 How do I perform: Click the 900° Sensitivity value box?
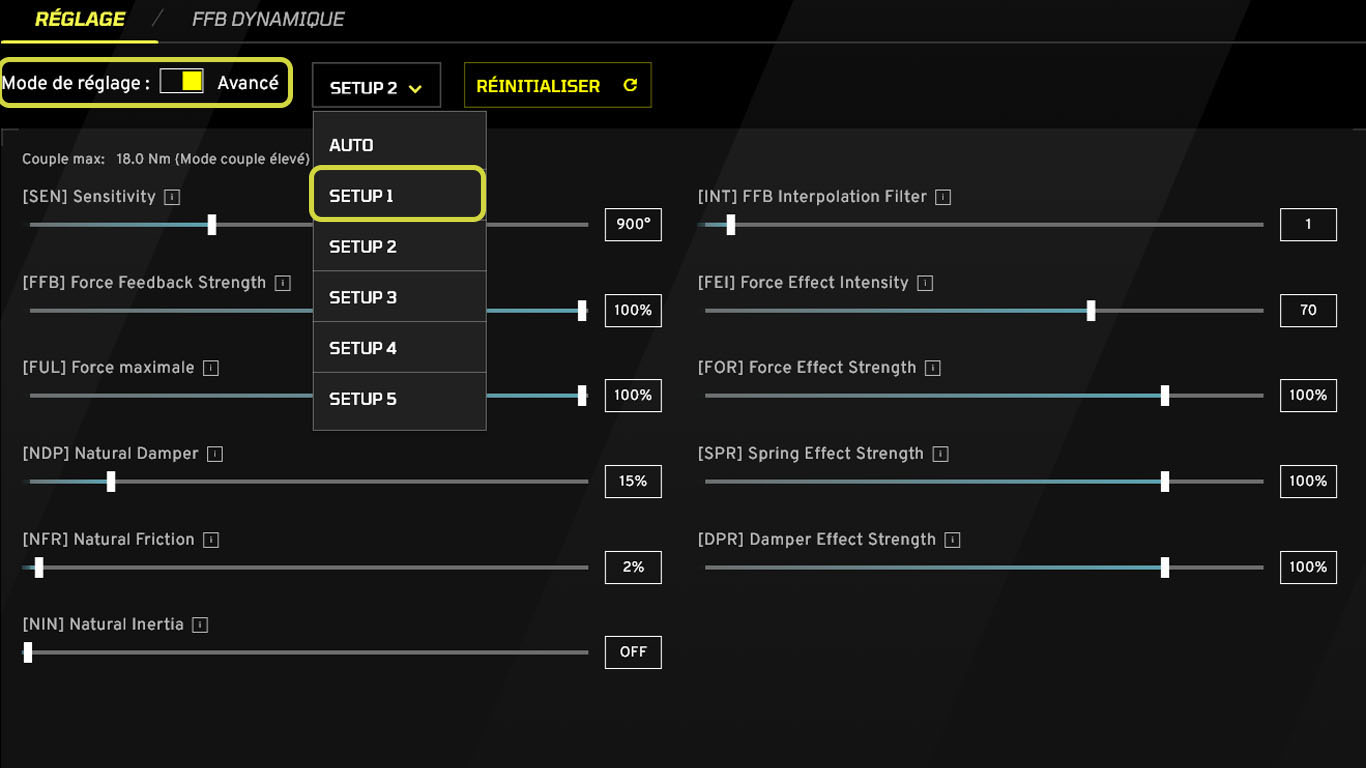tap(633, 225)
